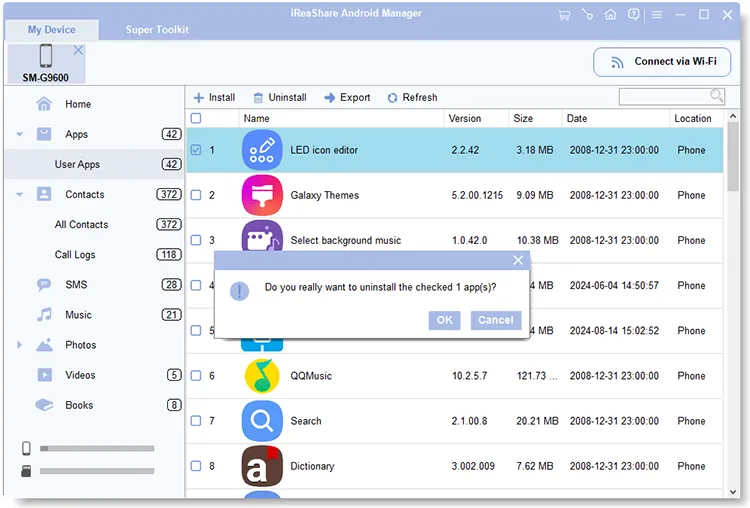Viewport: 750px width, 508px height.
Task: Click the Books sidebar icon
Action: point(44,405)
